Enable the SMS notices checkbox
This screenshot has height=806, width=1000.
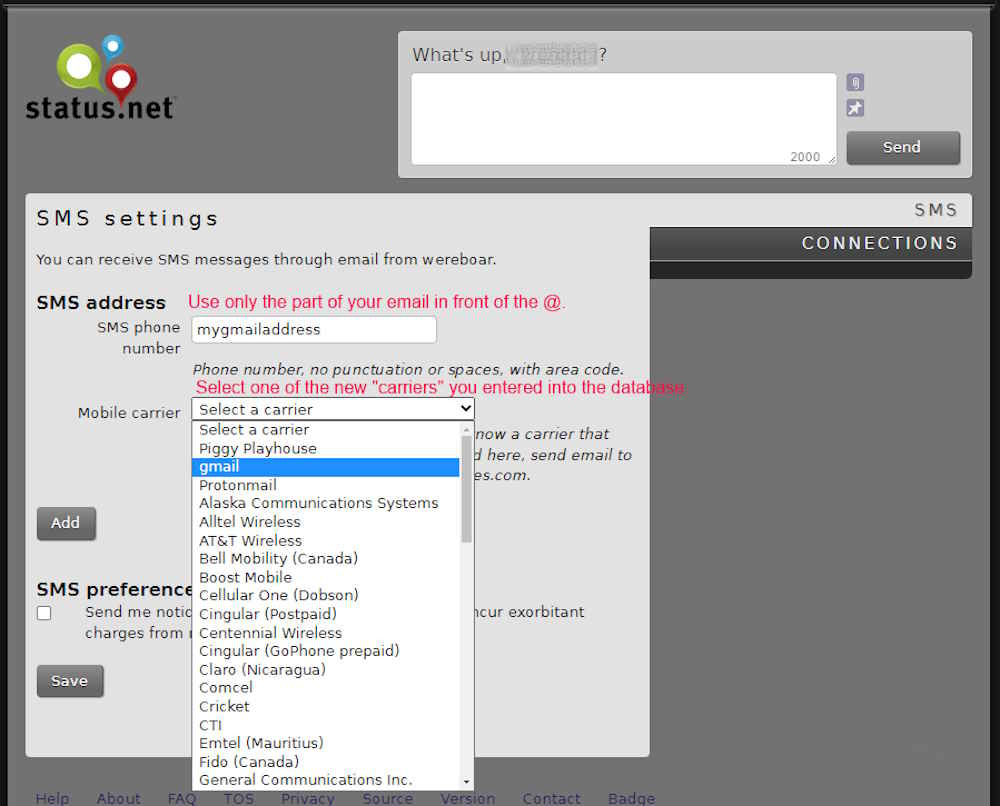tap(44, 613)
